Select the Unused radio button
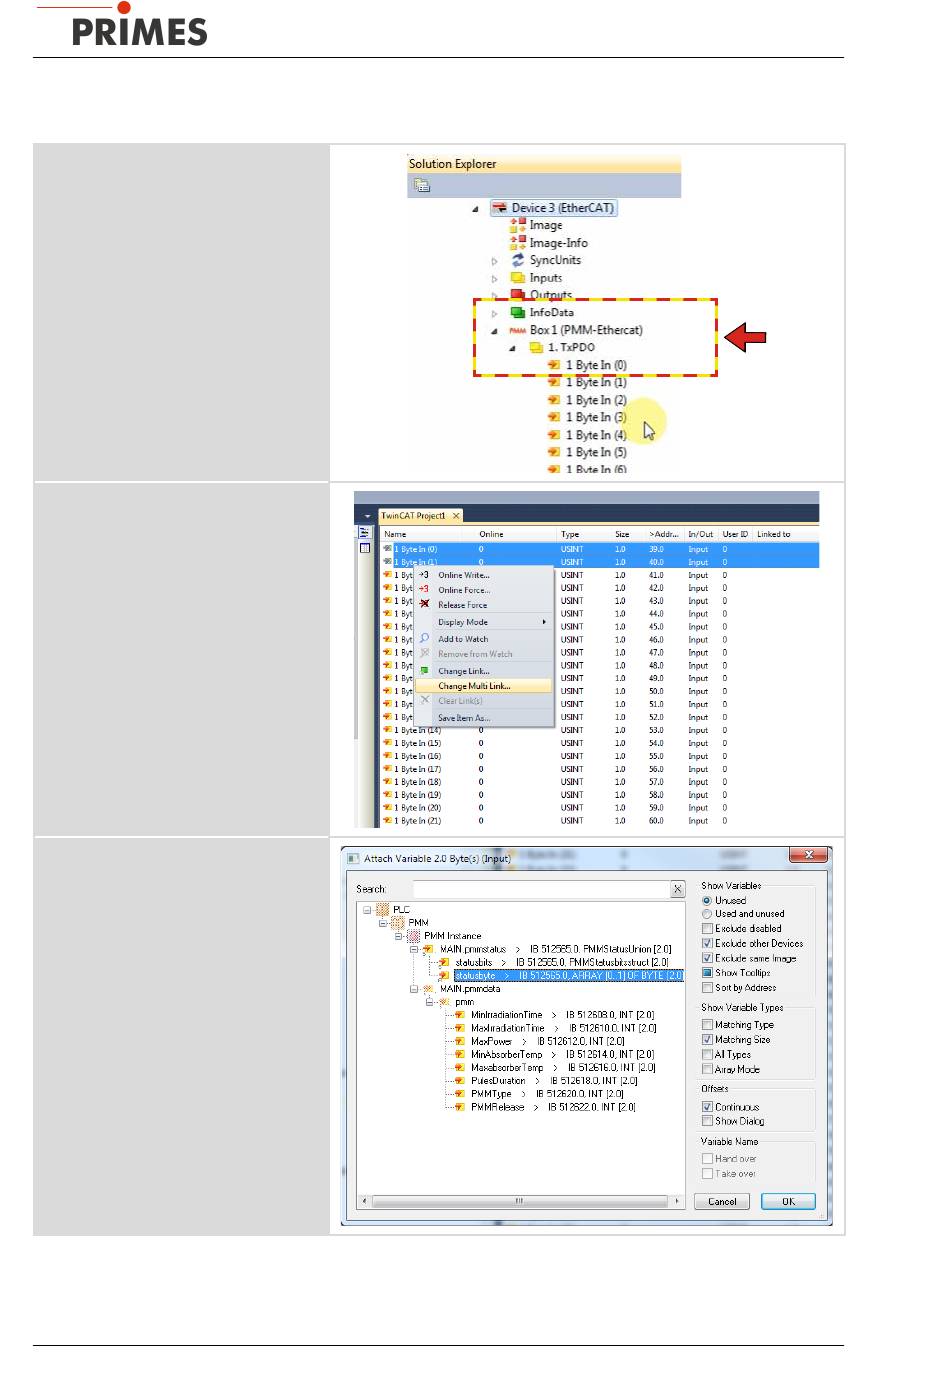Viewport: 950px width, 1378px height. 707,900
